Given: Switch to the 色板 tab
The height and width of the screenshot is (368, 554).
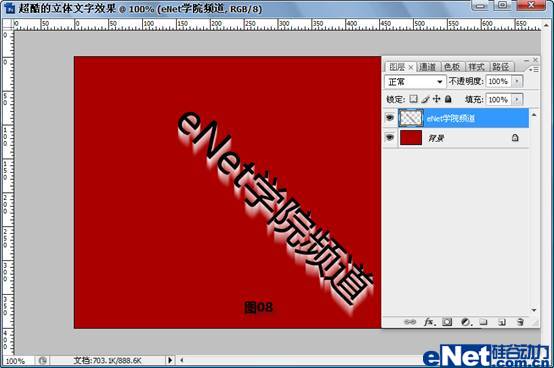Looking at the screenshot, I should click(x=452, y=67).
